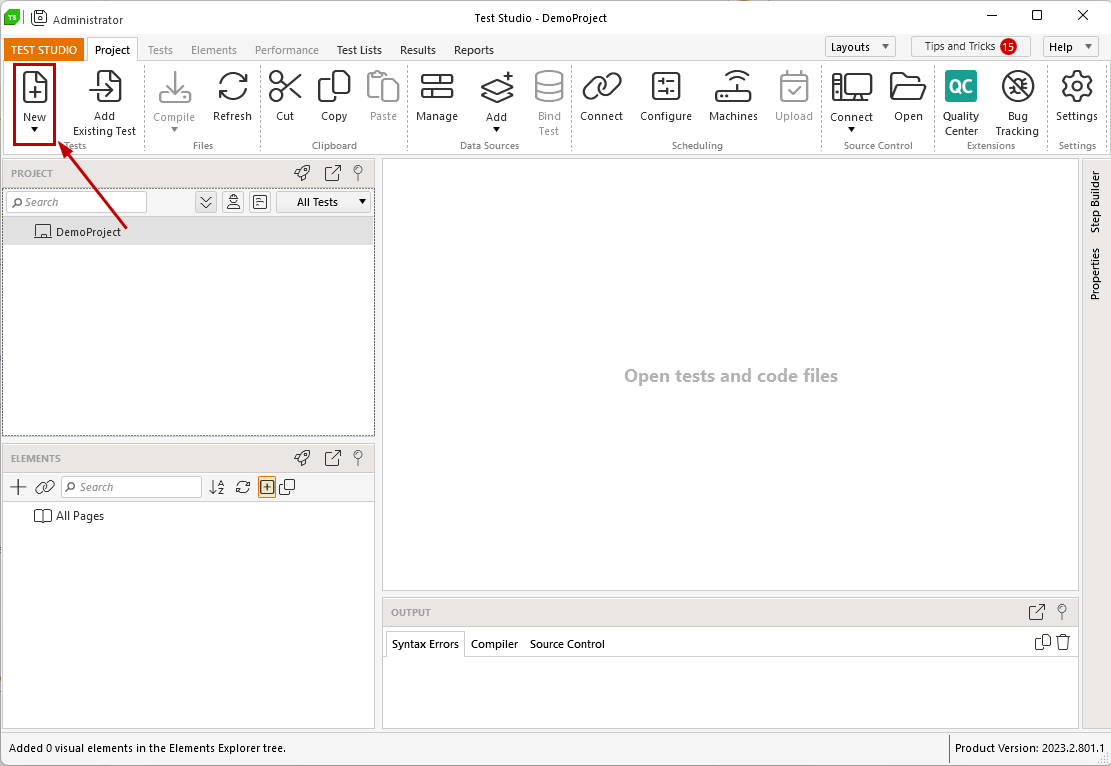Viewport: 1111px width, 766px height.
Task: Click rocket icon in Elements panel header
Action: pos(303,458)
